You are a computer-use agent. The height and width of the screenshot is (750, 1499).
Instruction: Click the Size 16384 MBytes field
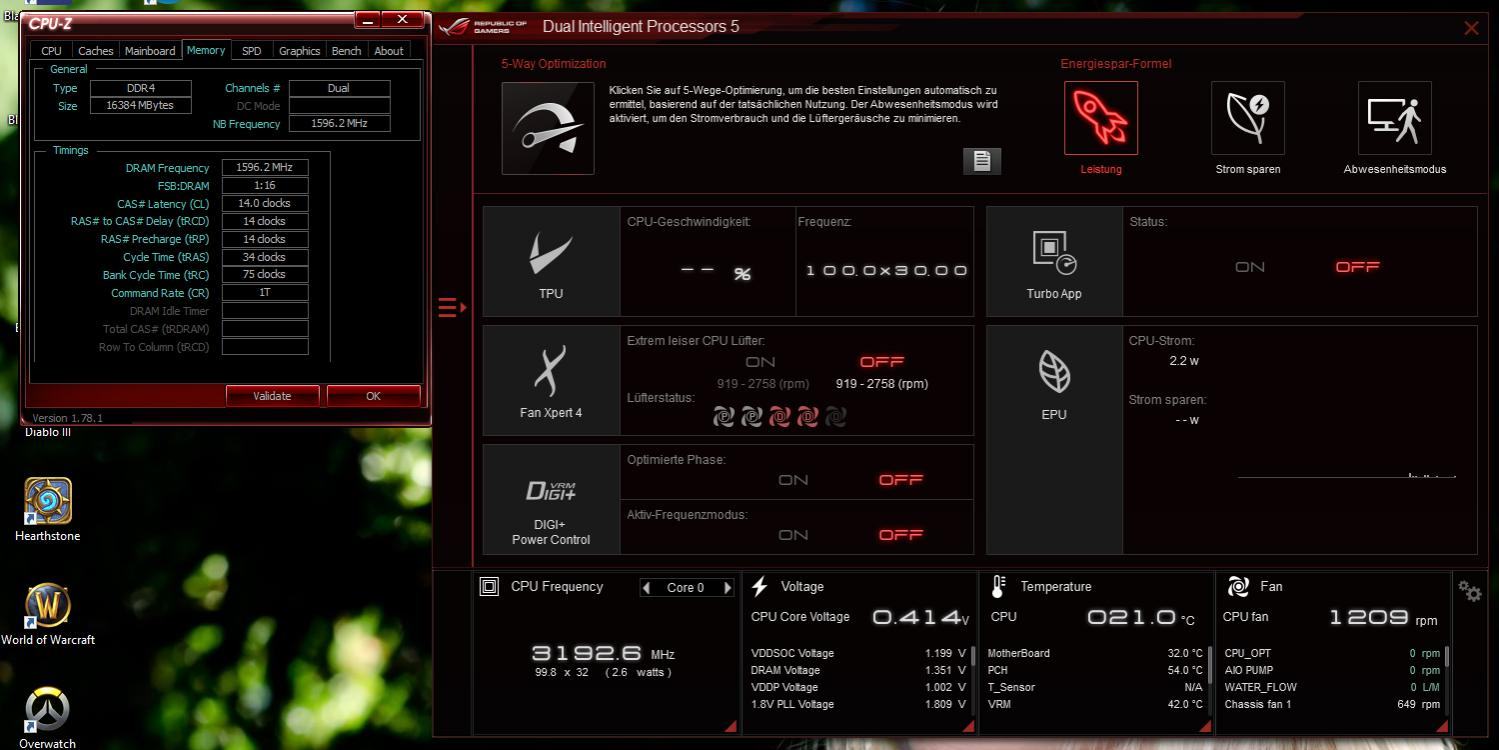pyautogui.click(x=141, y=106)
